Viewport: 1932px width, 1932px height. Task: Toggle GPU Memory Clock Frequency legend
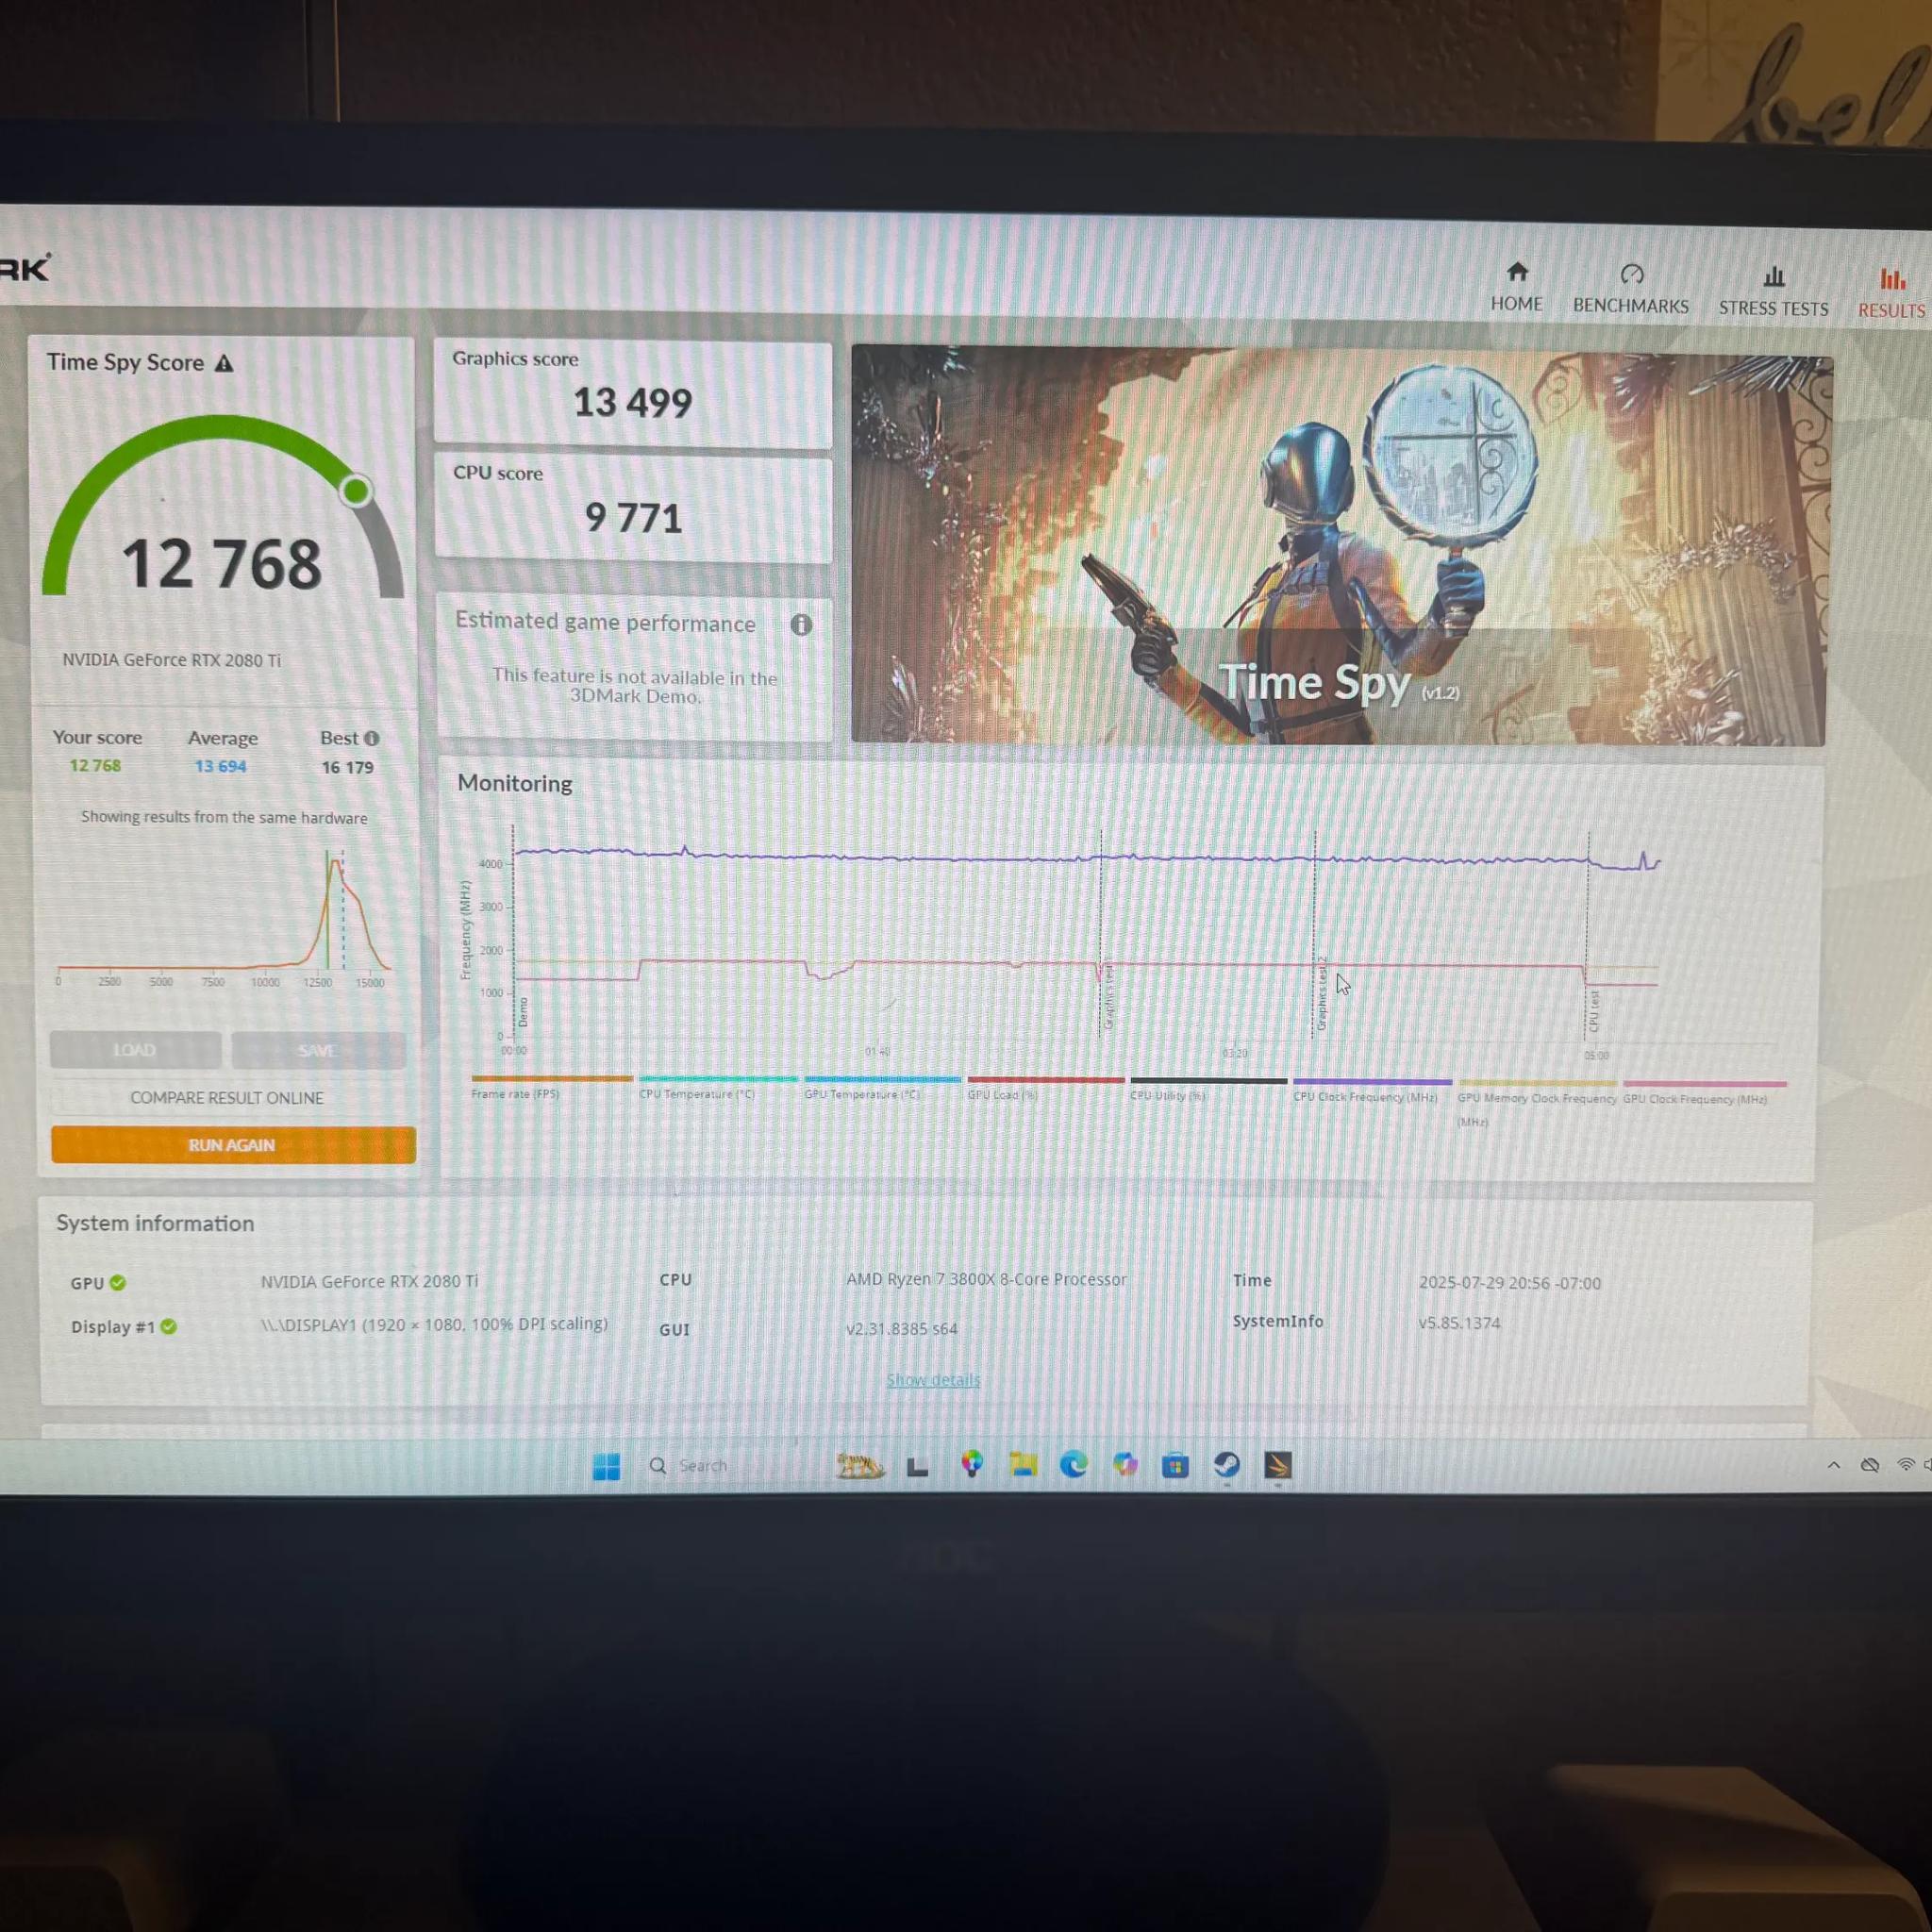(1536, 1104)
